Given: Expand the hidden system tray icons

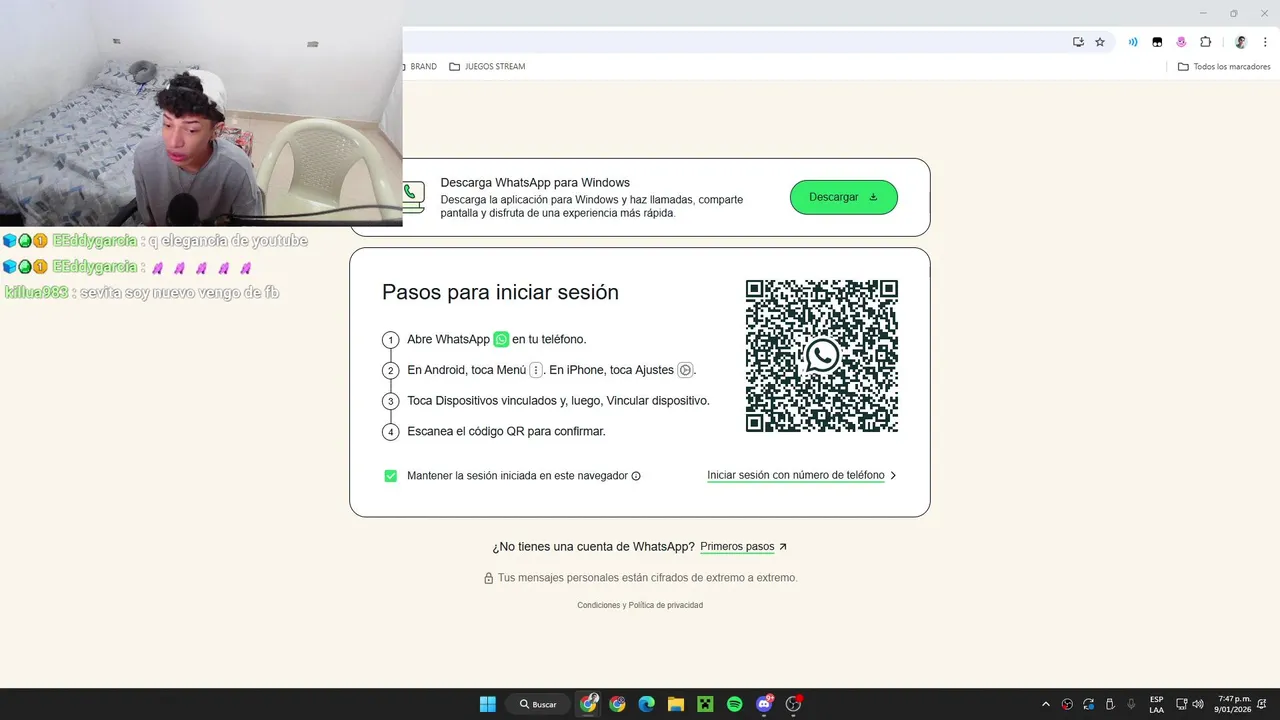Looking at the screenshot, I should coord(1046,704).
